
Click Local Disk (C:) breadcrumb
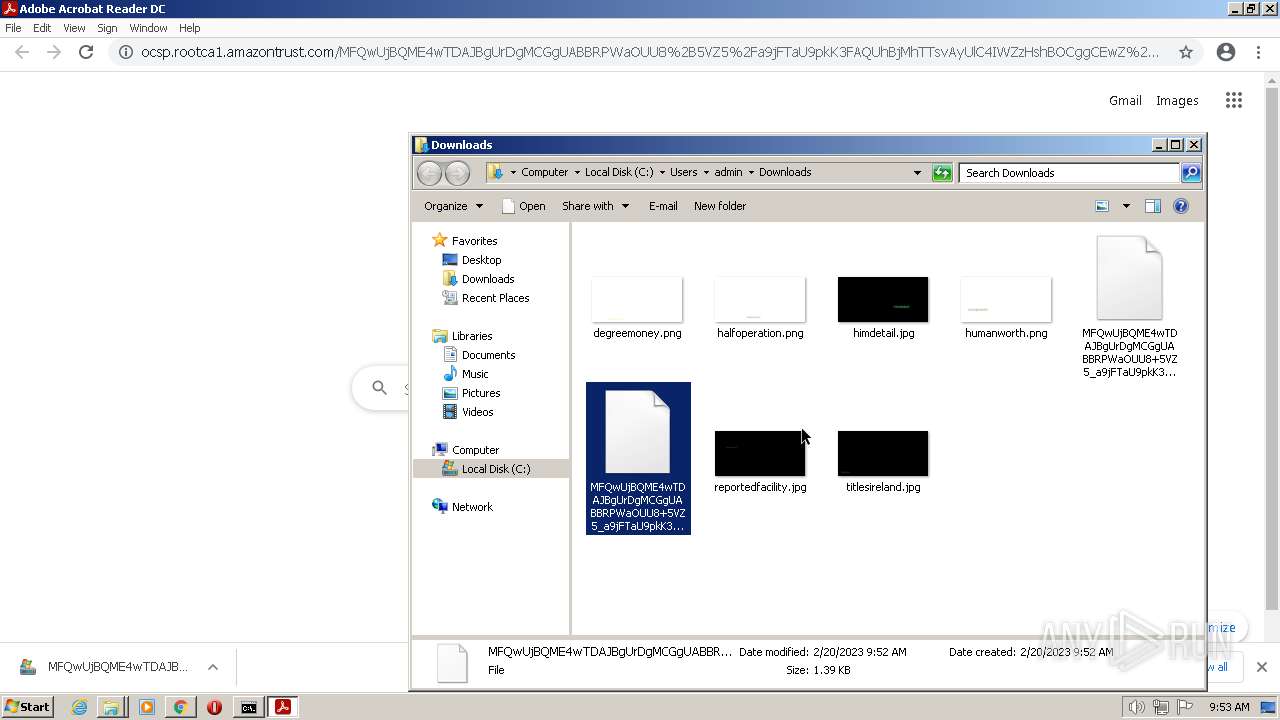coord(619,172)
